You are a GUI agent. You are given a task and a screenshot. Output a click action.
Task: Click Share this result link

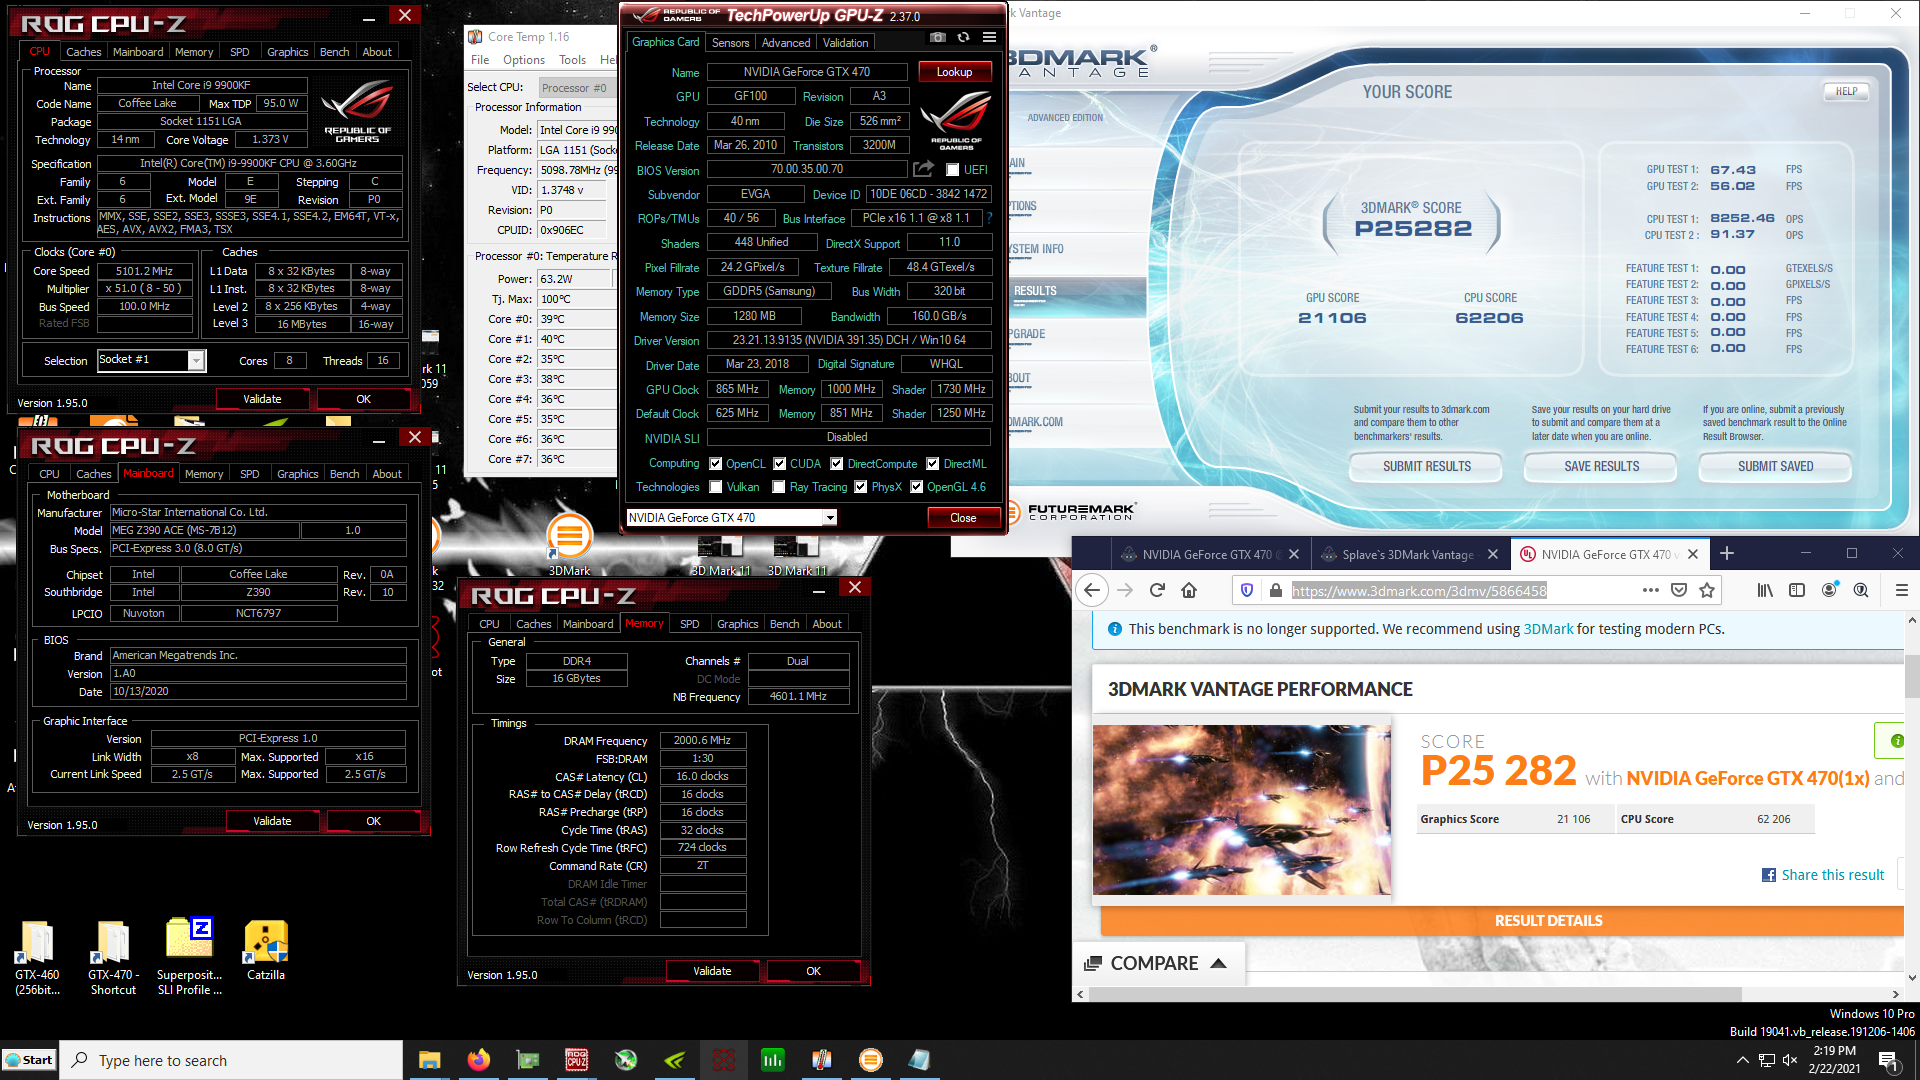coord(1832,875)
